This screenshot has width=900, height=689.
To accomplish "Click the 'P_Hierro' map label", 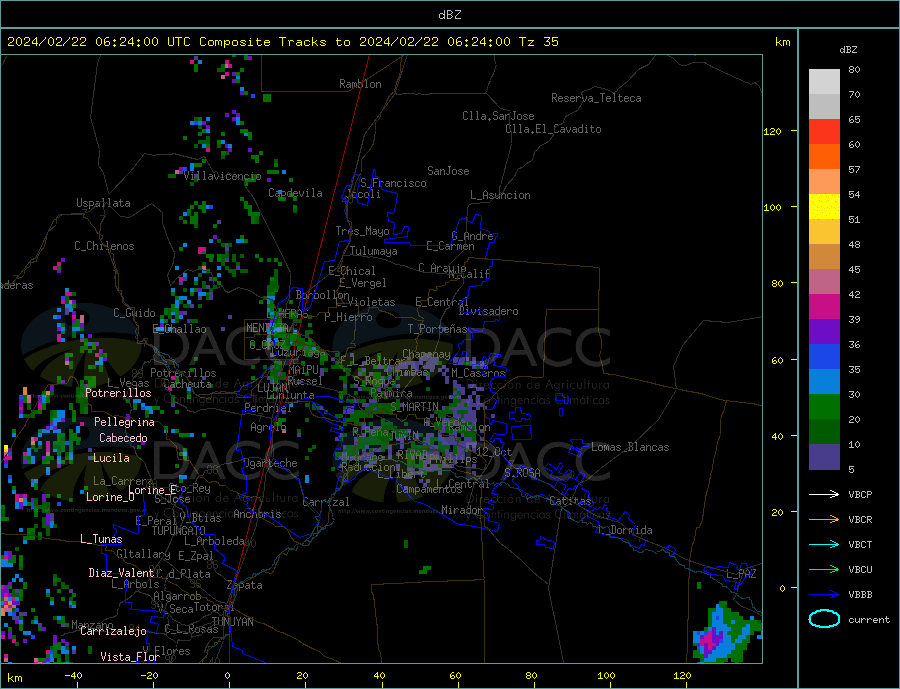I will point(348,317).
